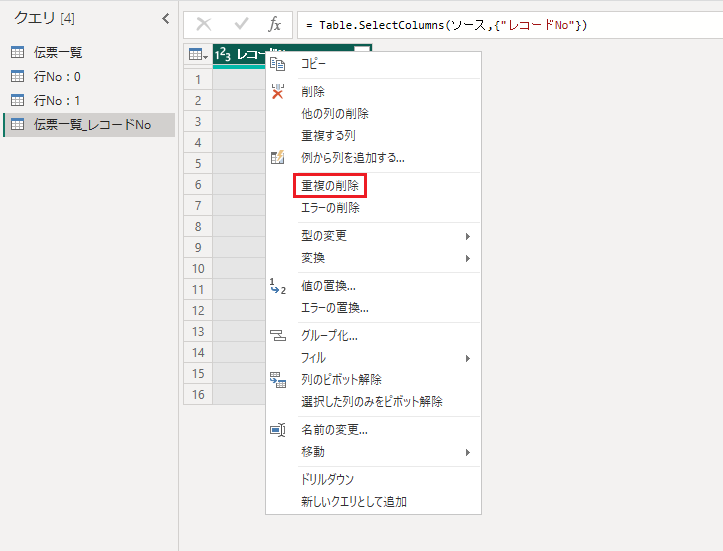The height and width of the screenshot is (551, 723).
Task: Click the add column from examples icon
Action: tap(278, 157)
